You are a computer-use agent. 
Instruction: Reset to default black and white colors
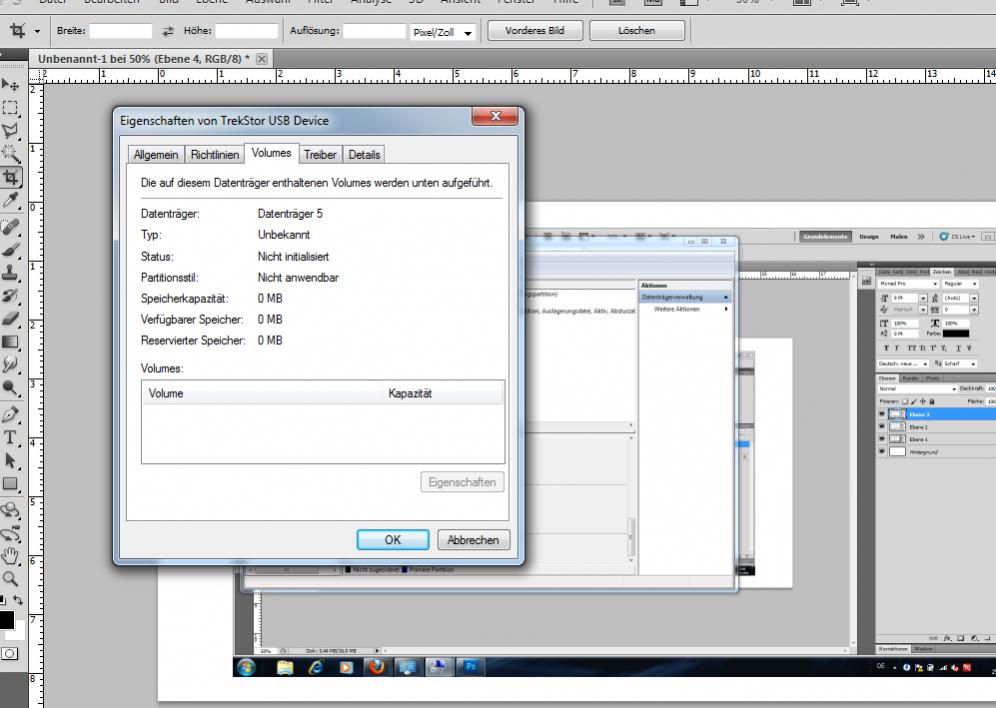tap(3, 599)
